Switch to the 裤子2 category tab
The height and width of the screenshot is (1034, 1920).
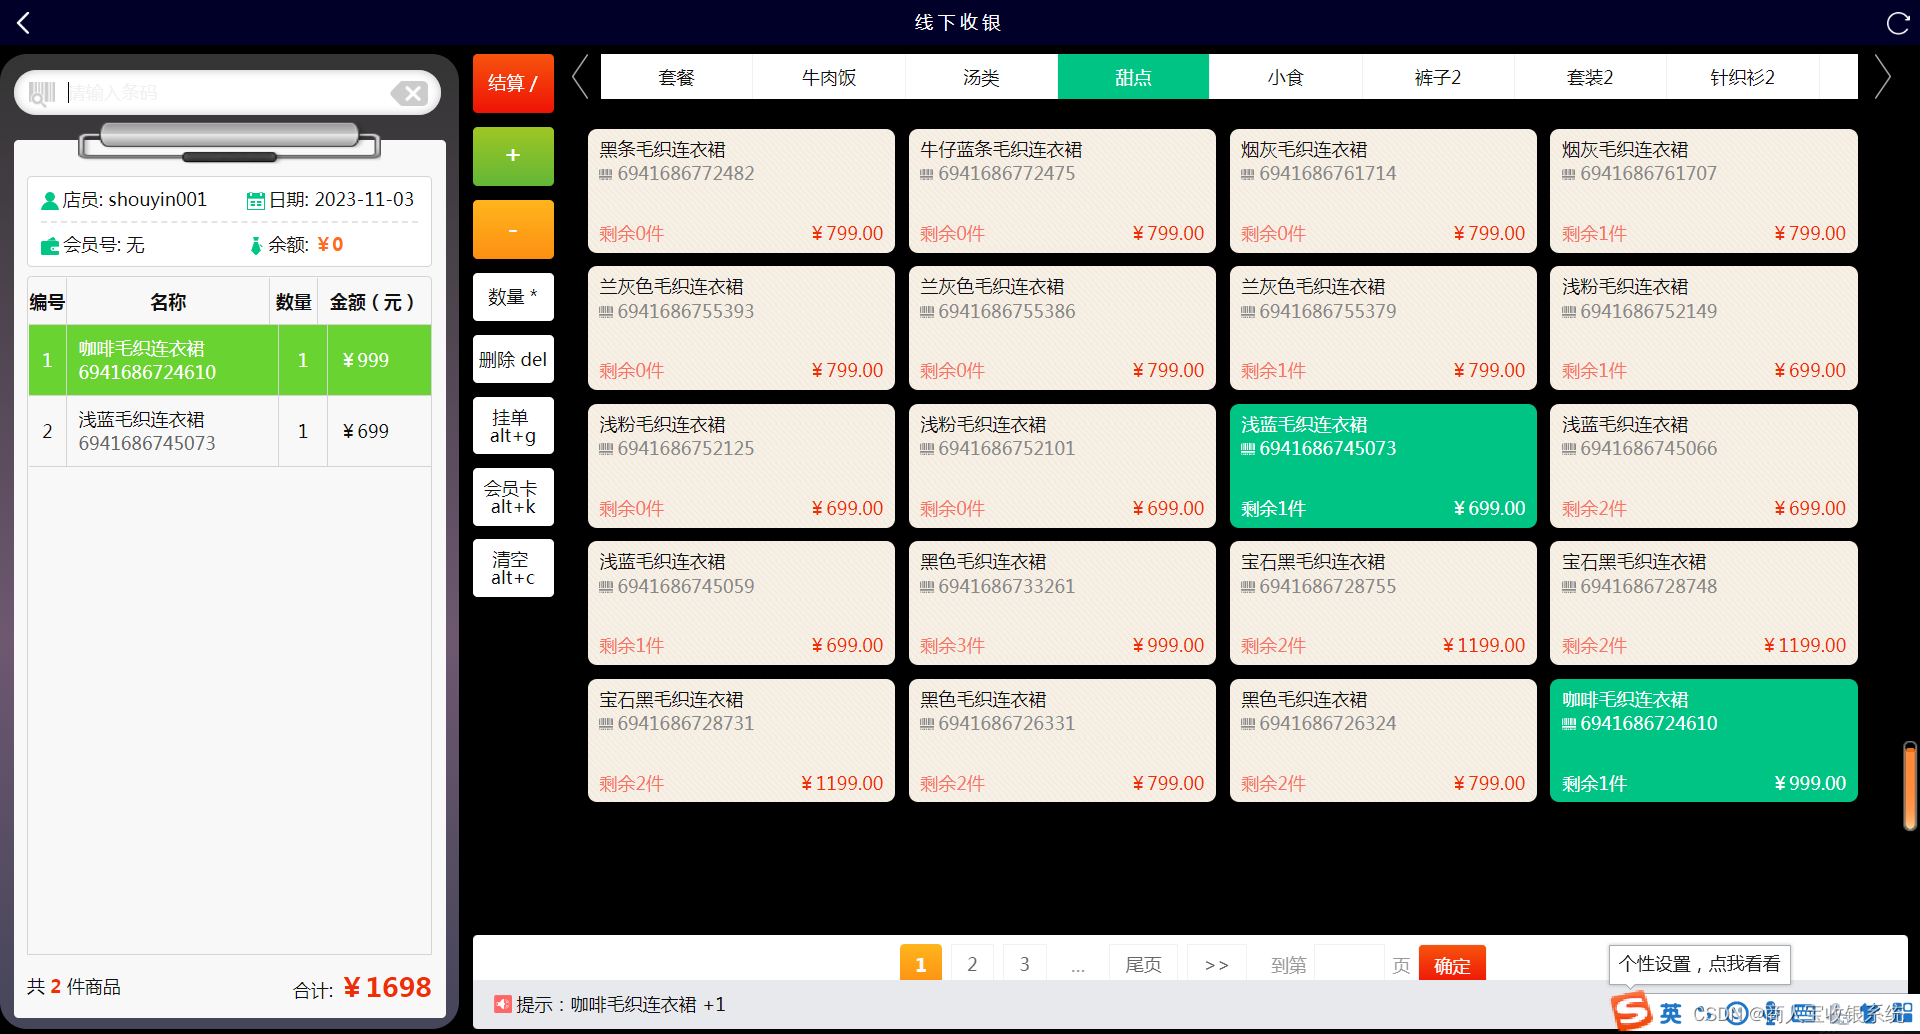click(x=1438, y=77)
